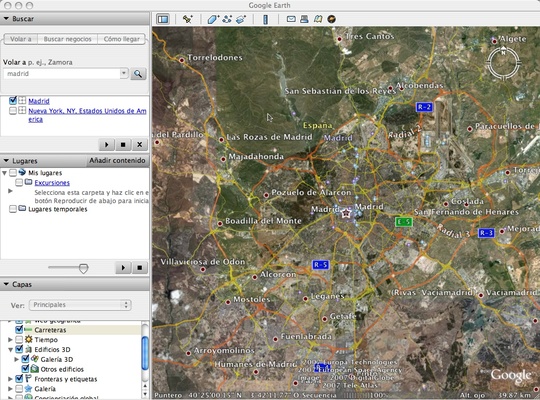
Task: Switch to the Cómo llegar tab
Action: coord(122,39)
